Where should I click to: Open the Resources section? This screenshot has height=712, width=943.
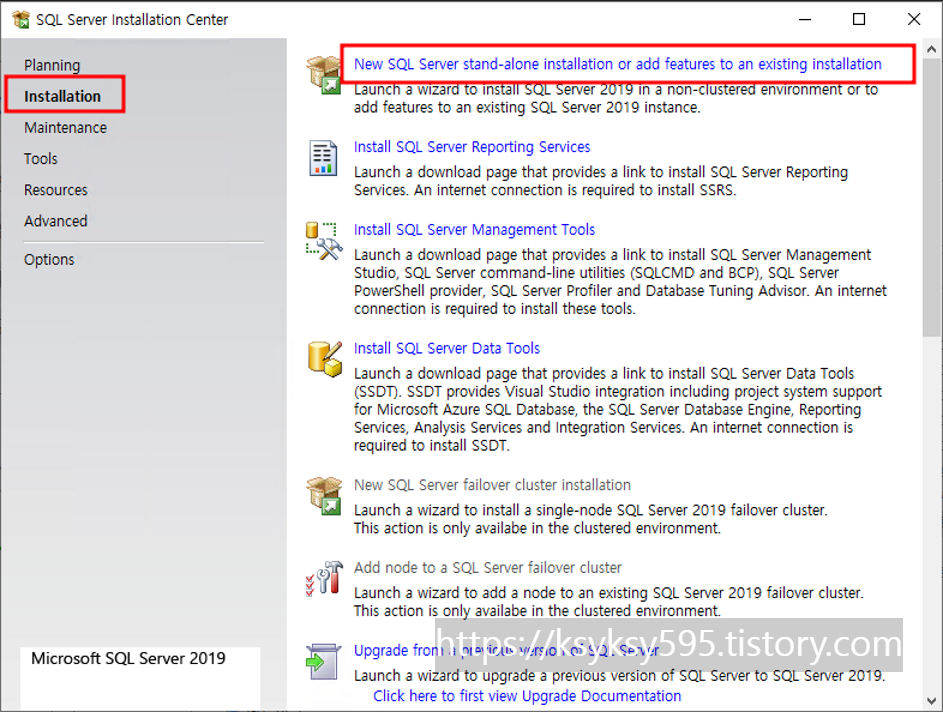56,190
